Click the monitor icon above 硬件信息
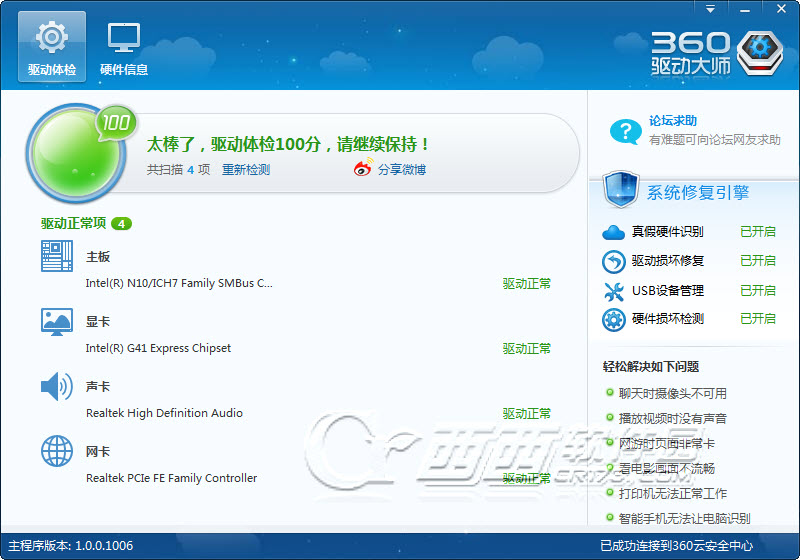 tap(123, 38)
